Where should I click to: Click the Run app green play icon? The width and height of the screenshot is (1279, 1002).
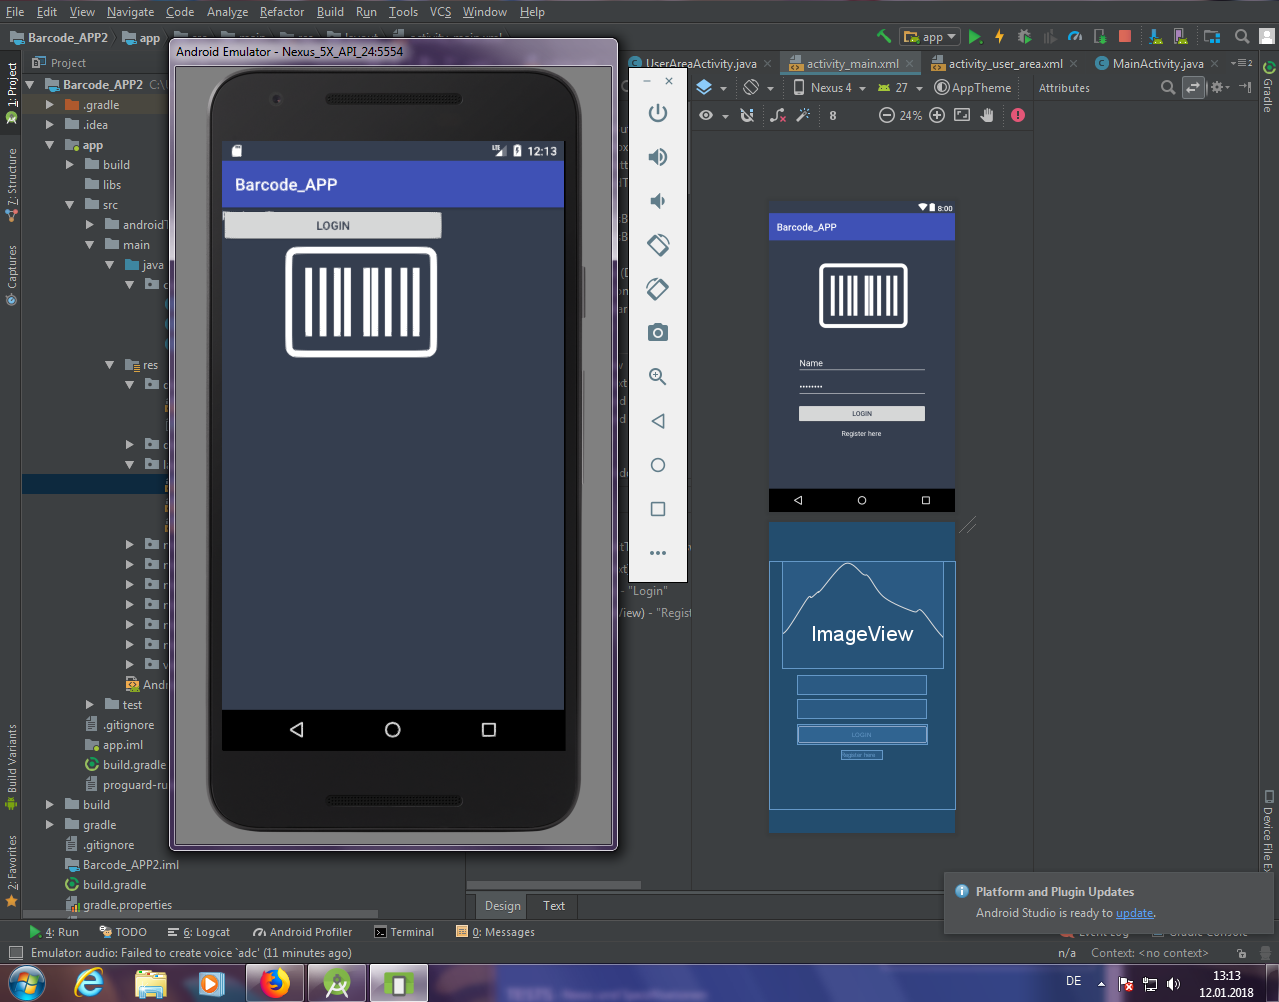975,37
